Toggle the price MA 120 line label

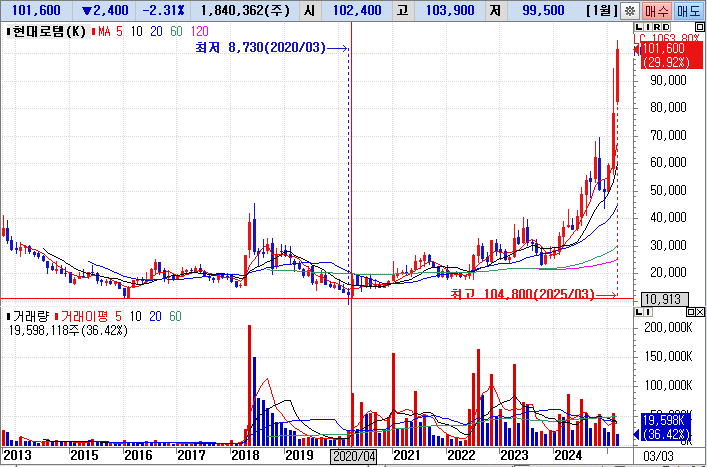tap(199, 32)
